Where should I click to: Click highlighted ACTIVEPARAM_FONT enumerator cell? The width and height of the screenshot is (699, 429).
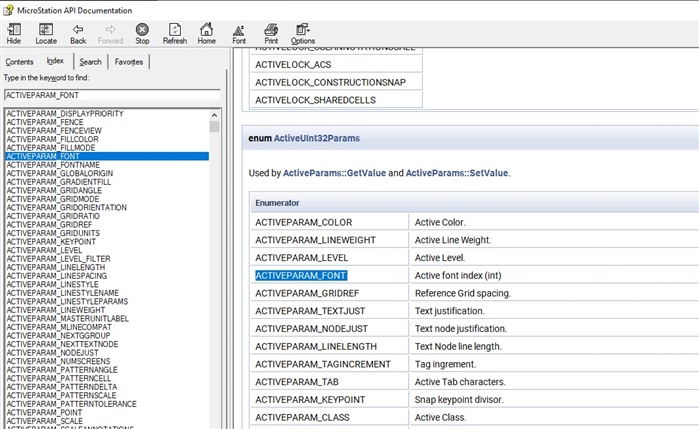pos(329,276)
